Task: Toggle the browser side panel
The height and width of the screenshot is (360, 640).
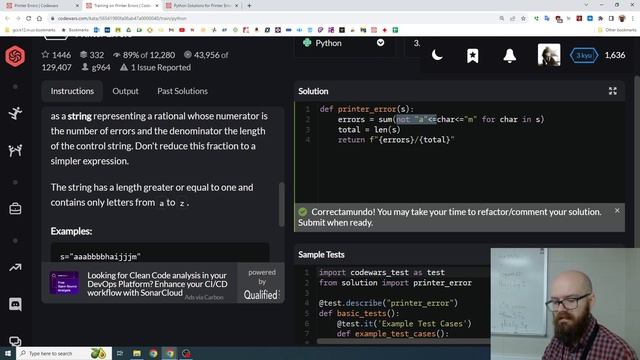Action: click(611, 18)
